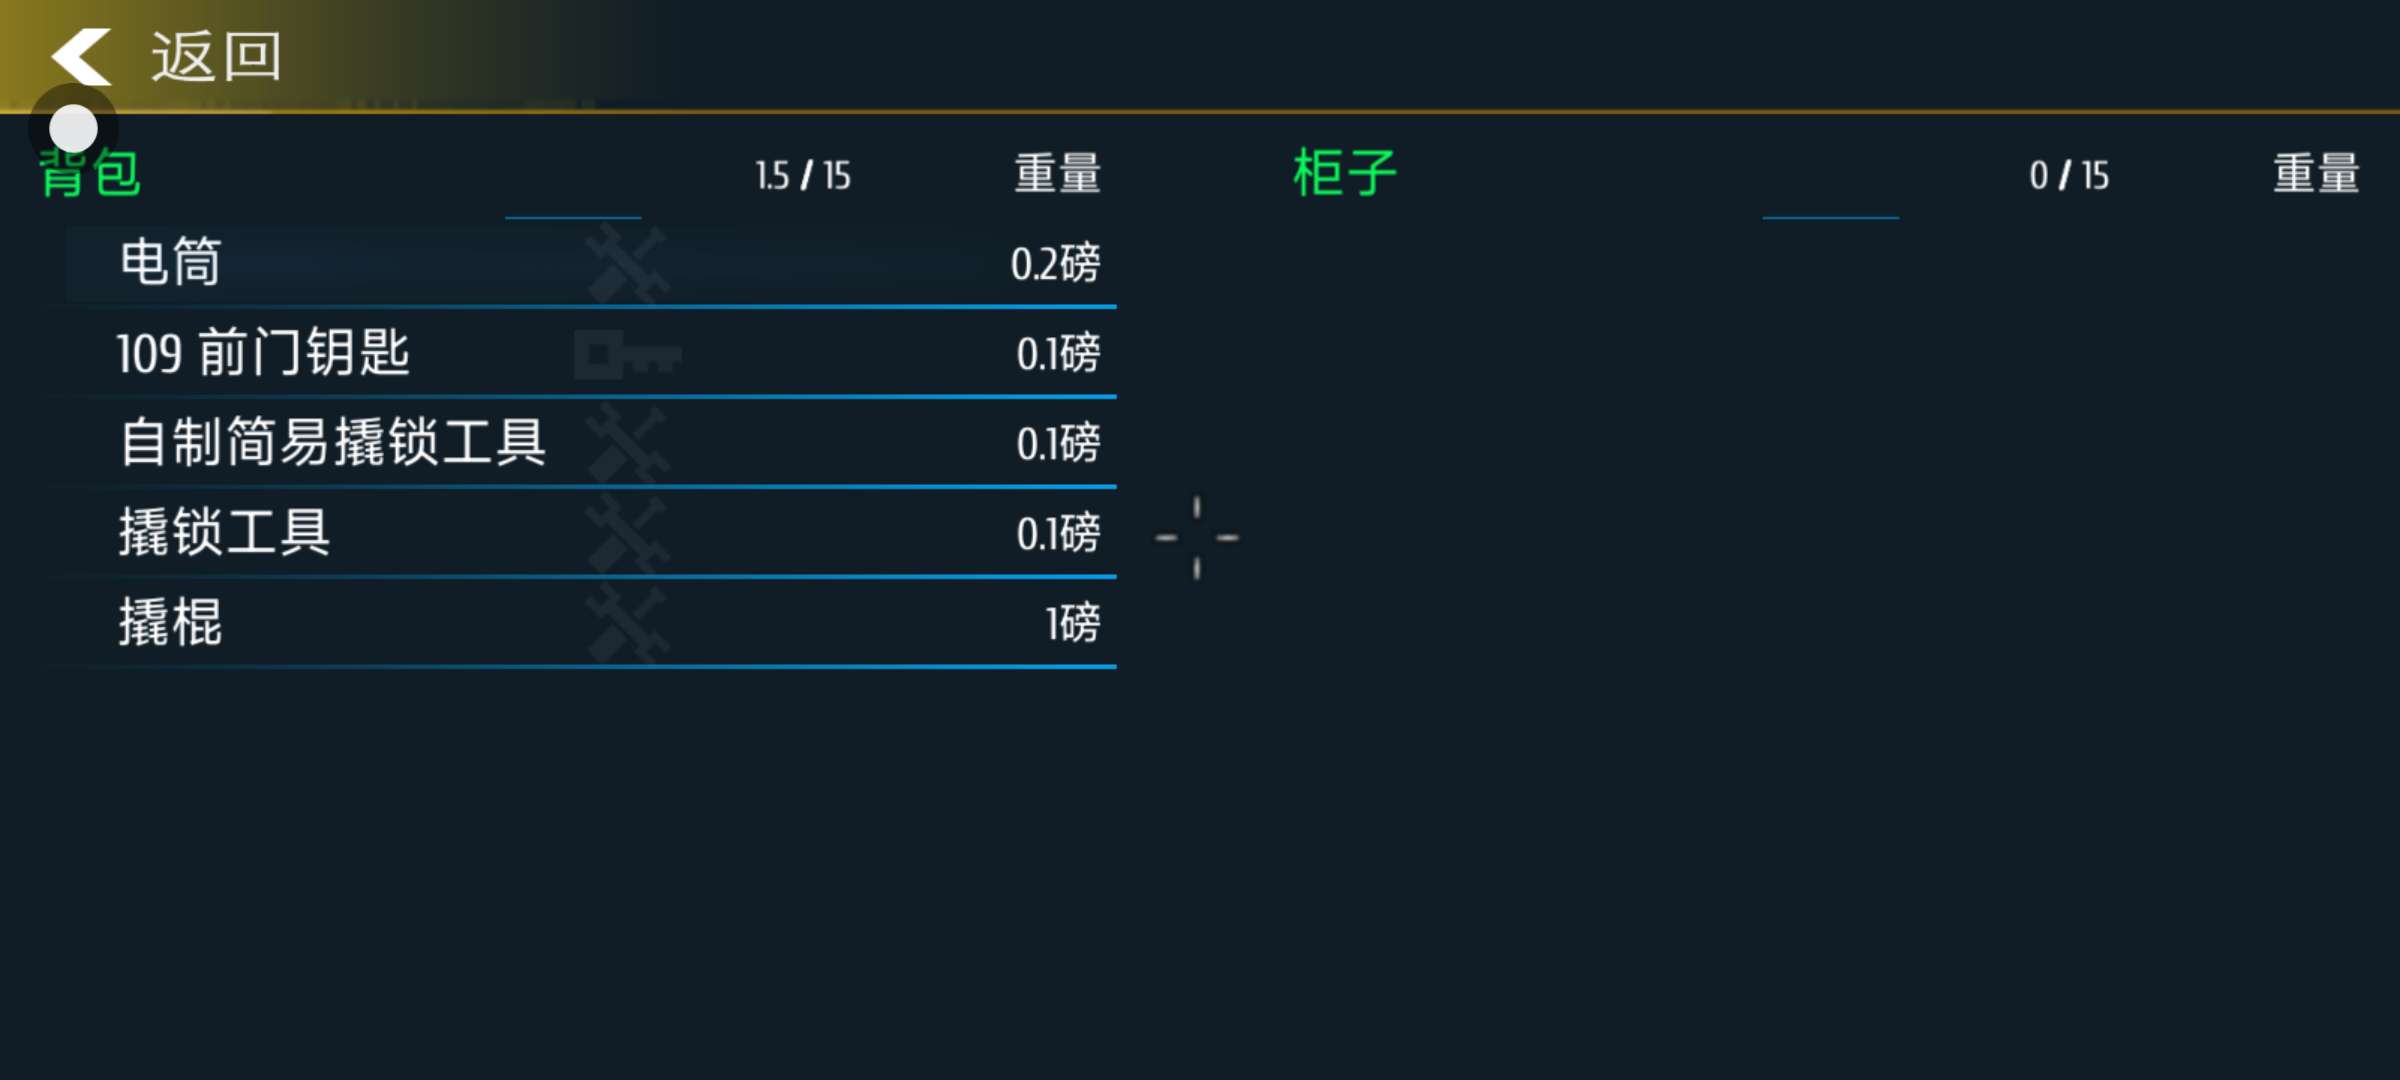Tap the 撬锁工具 lockpick item name
2400x1080 pixels.
(225, 532)
